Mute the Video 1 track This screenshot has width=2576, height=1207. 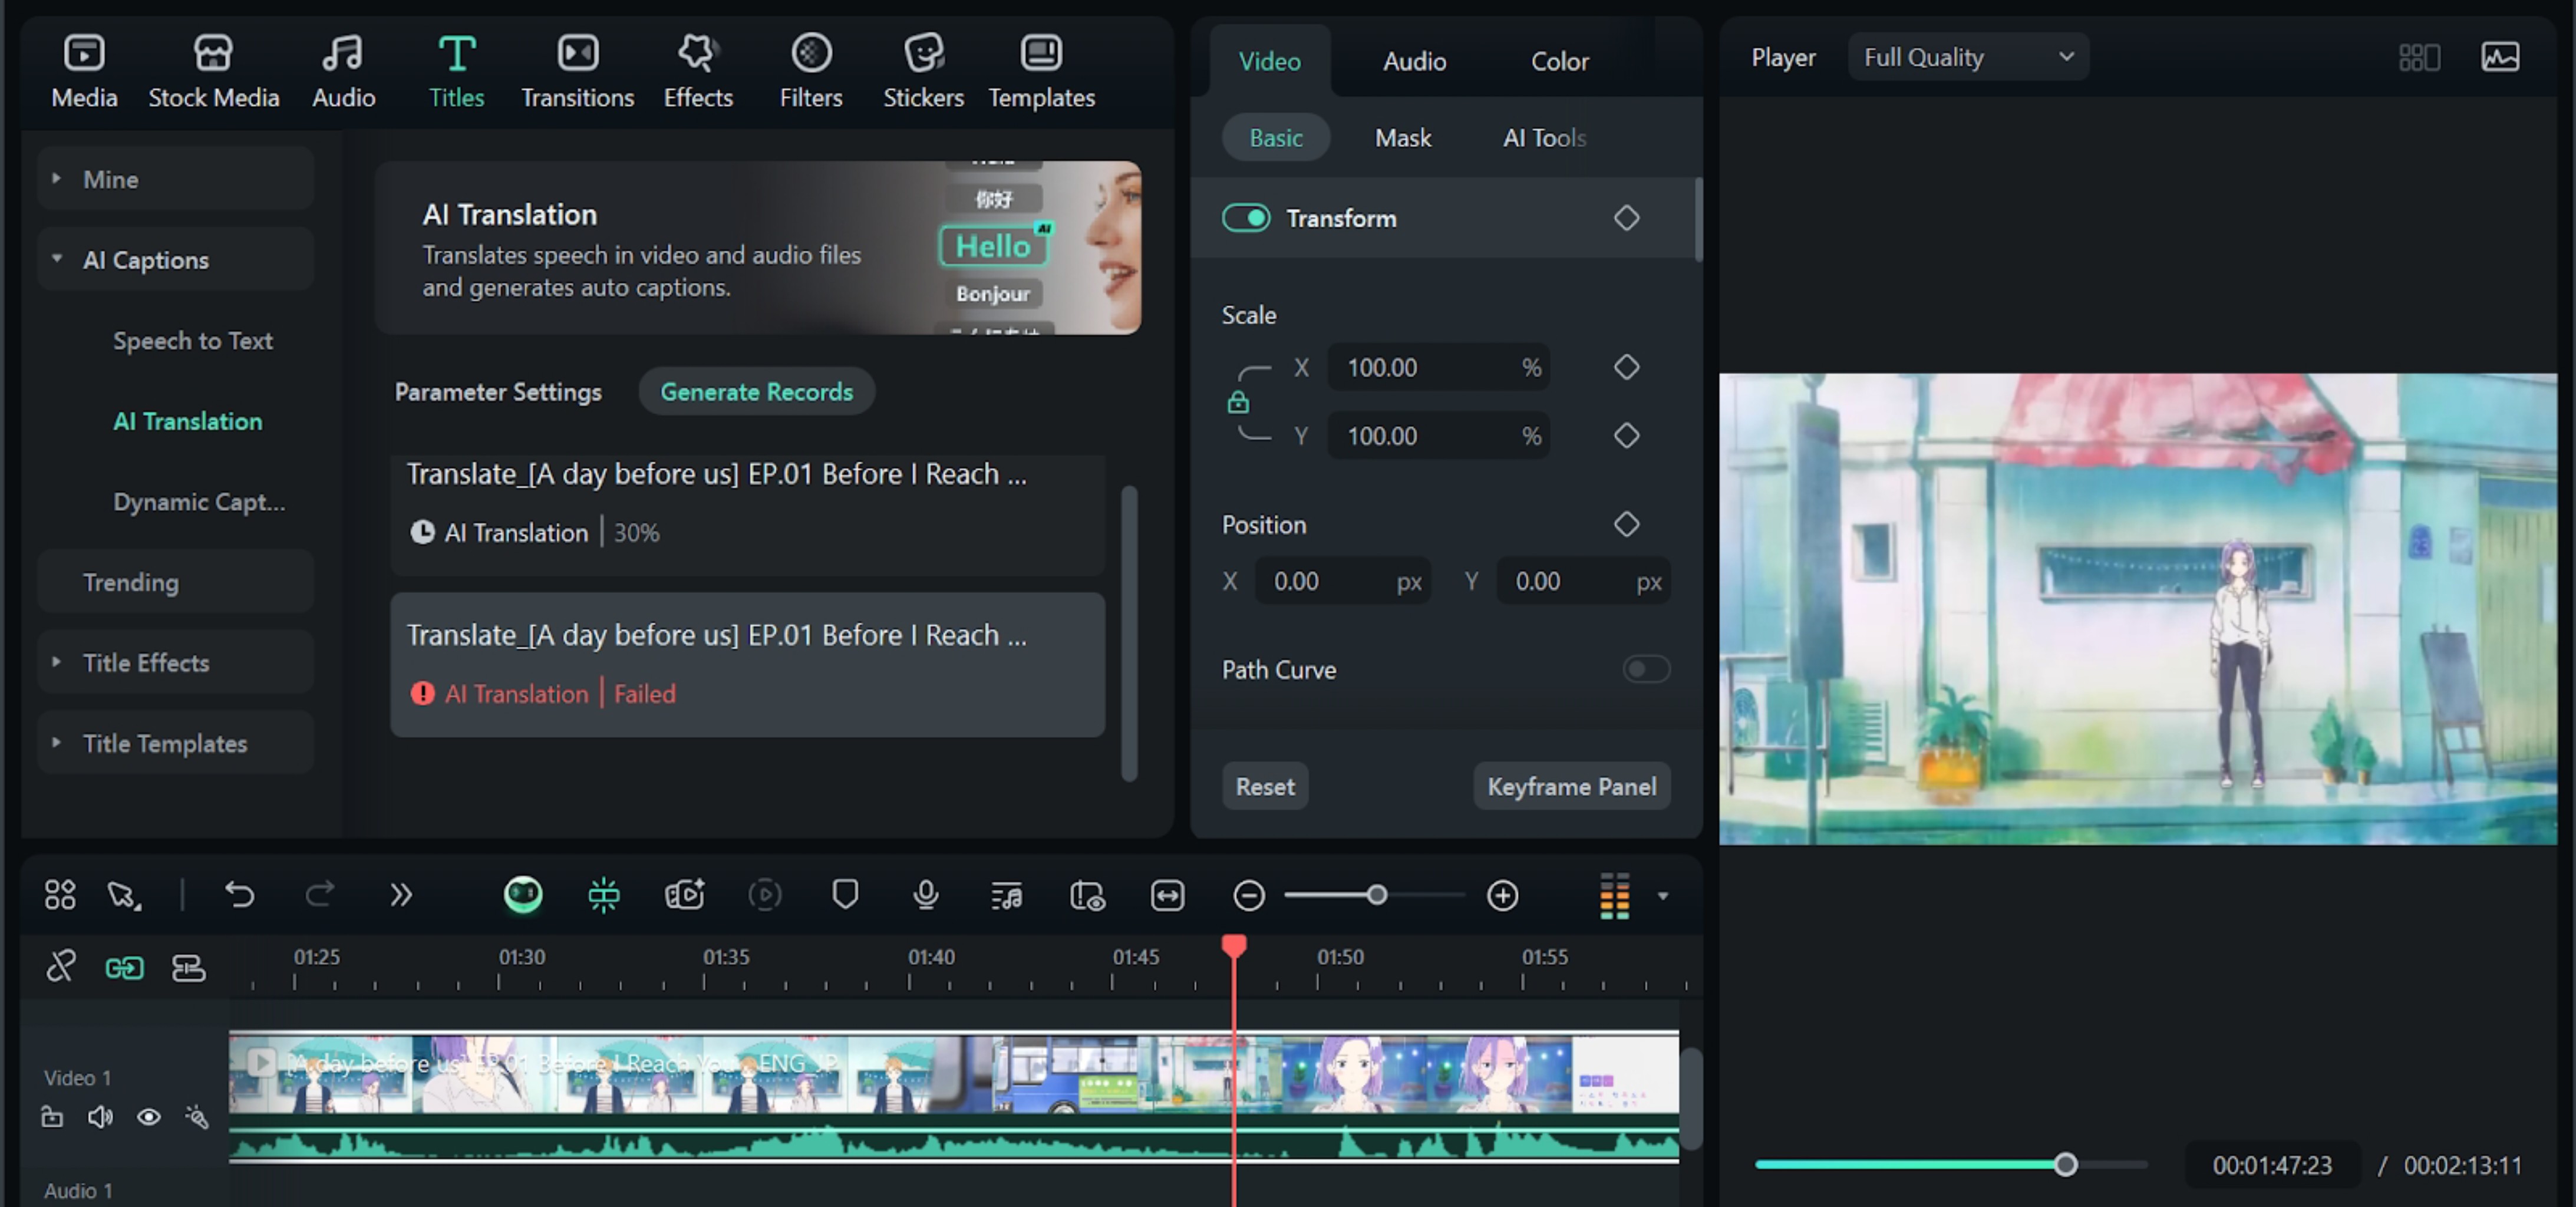[x=99, y=1116]
